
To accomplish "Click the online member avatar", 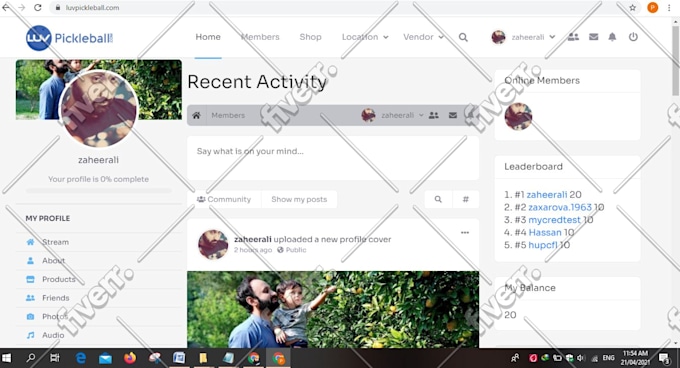I will [518, 117].
